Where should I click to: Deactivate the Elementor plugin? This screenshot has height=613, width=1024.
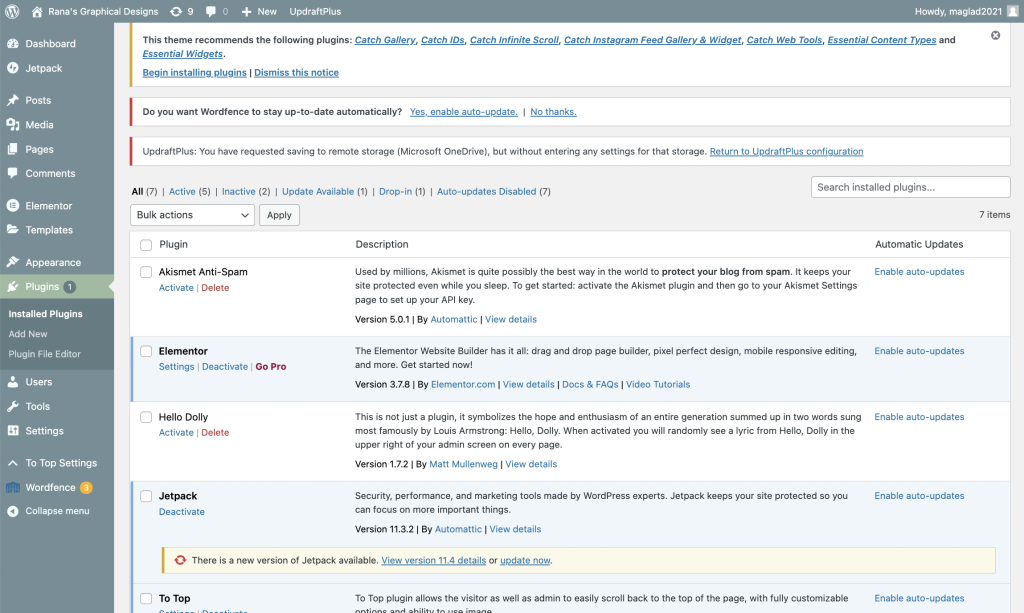click(225, 366)
